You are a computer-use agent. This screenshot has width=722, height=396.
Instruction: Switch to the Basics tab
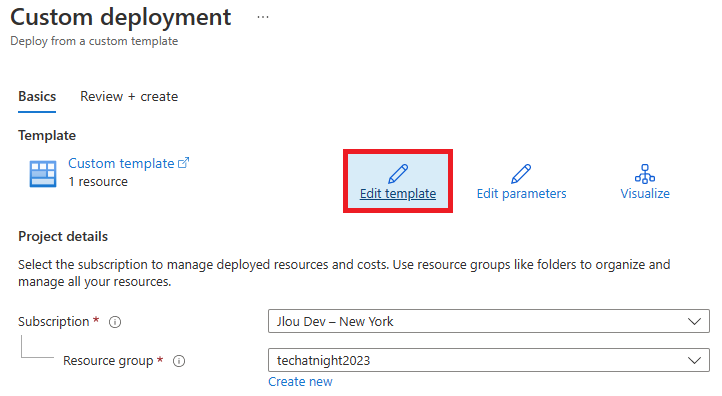pos(37,97)
